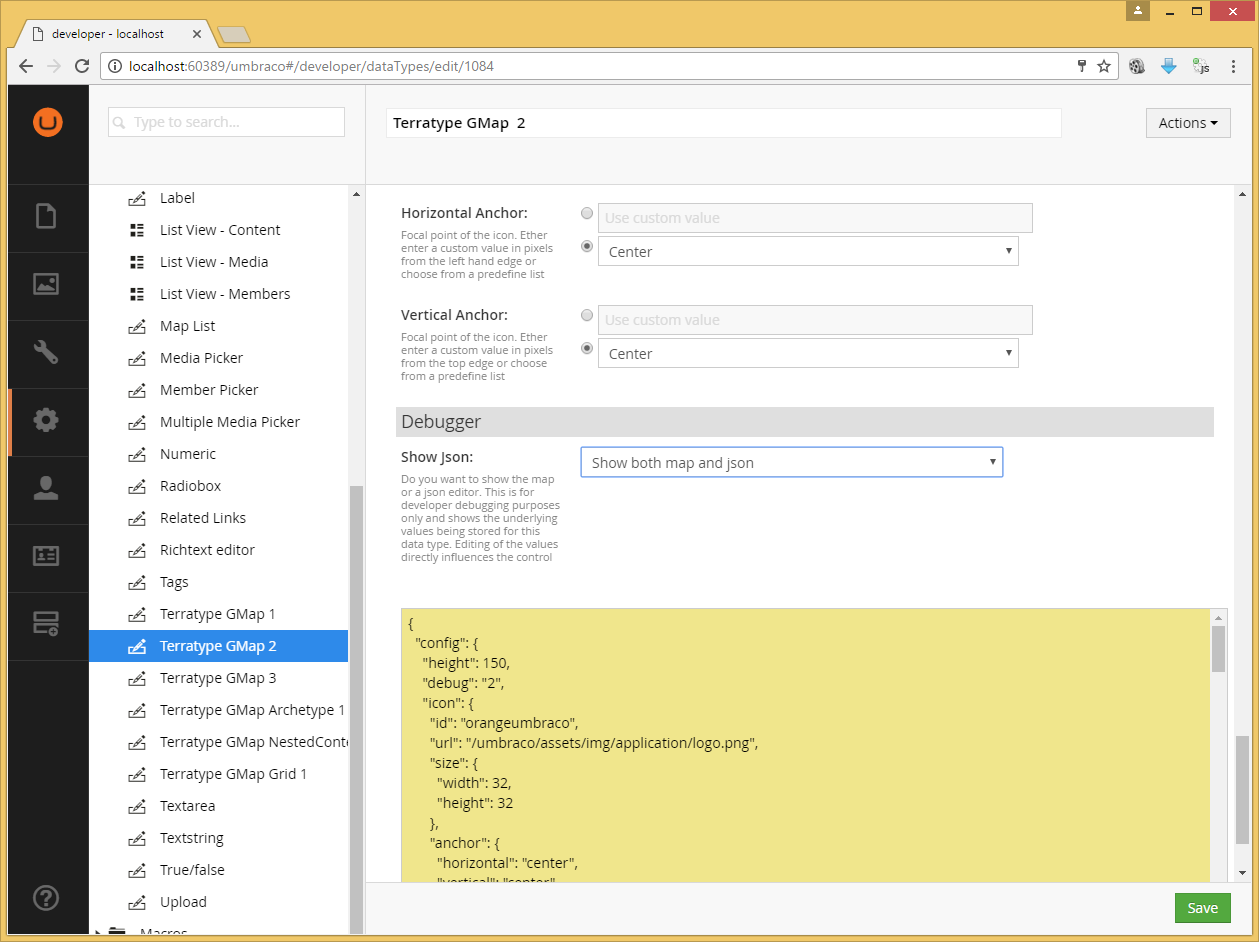Expand the Macros tree node
The image size is (1259, 942).
tap(98, 933)
